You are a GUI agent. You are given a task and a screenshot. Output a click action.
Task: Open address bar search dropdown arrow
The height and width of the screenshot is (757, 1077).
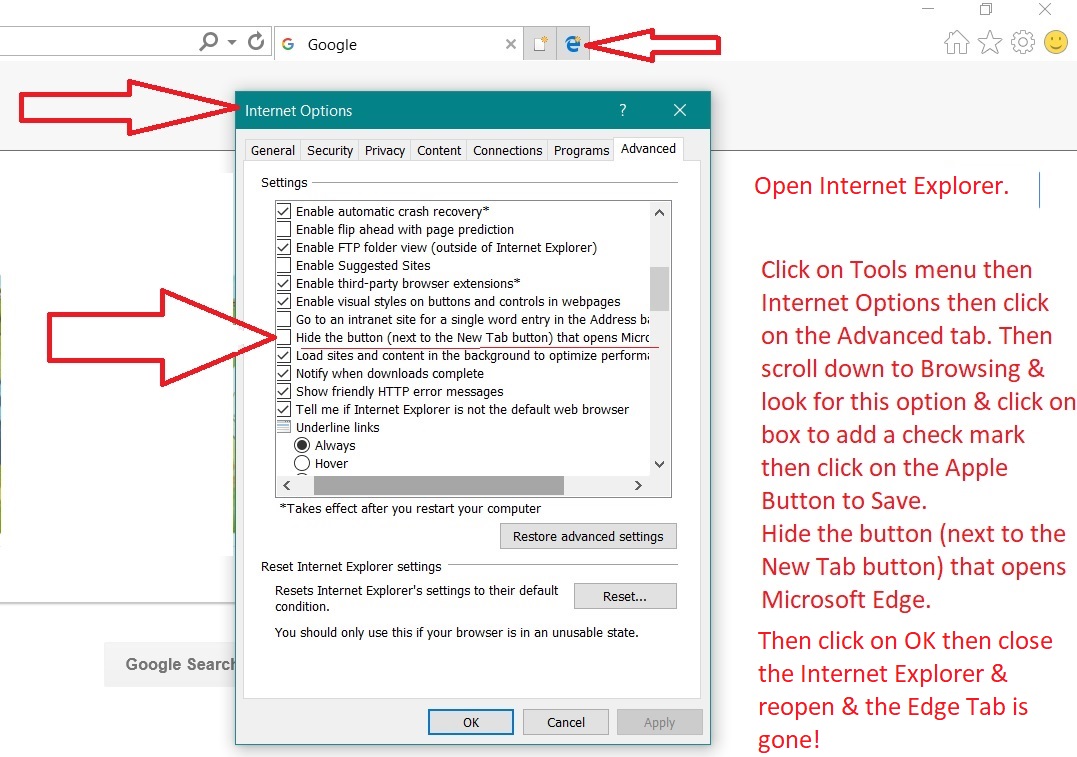232,43
